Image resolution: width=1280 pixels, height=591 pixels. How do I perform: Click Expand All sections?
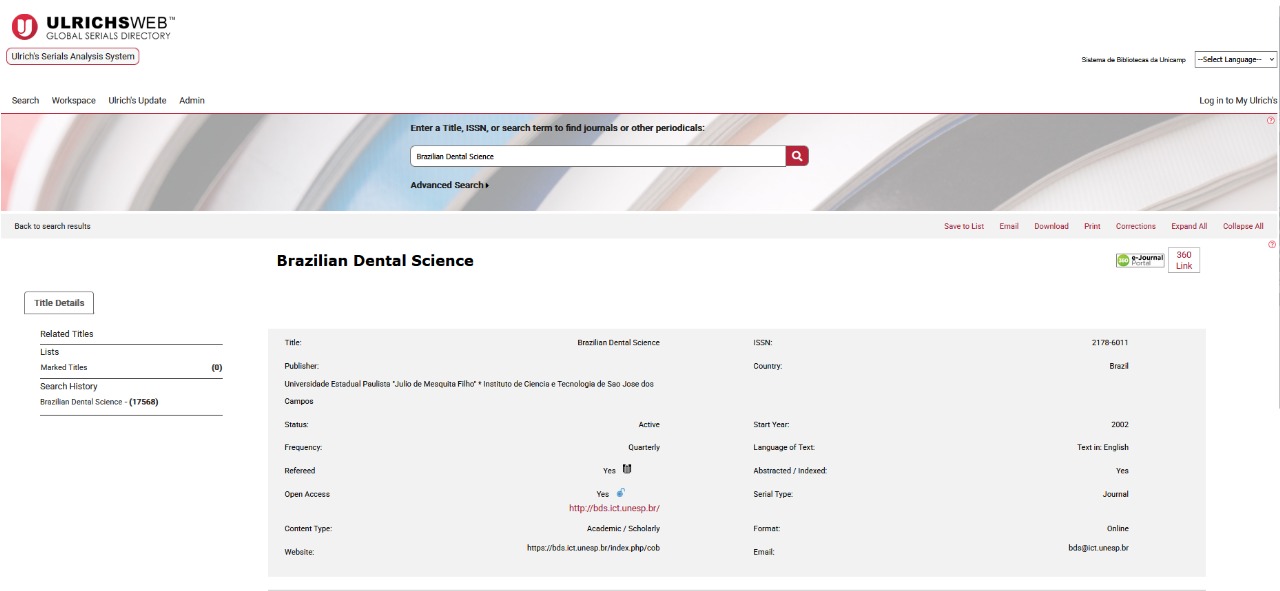click(x=1189, y=226)
